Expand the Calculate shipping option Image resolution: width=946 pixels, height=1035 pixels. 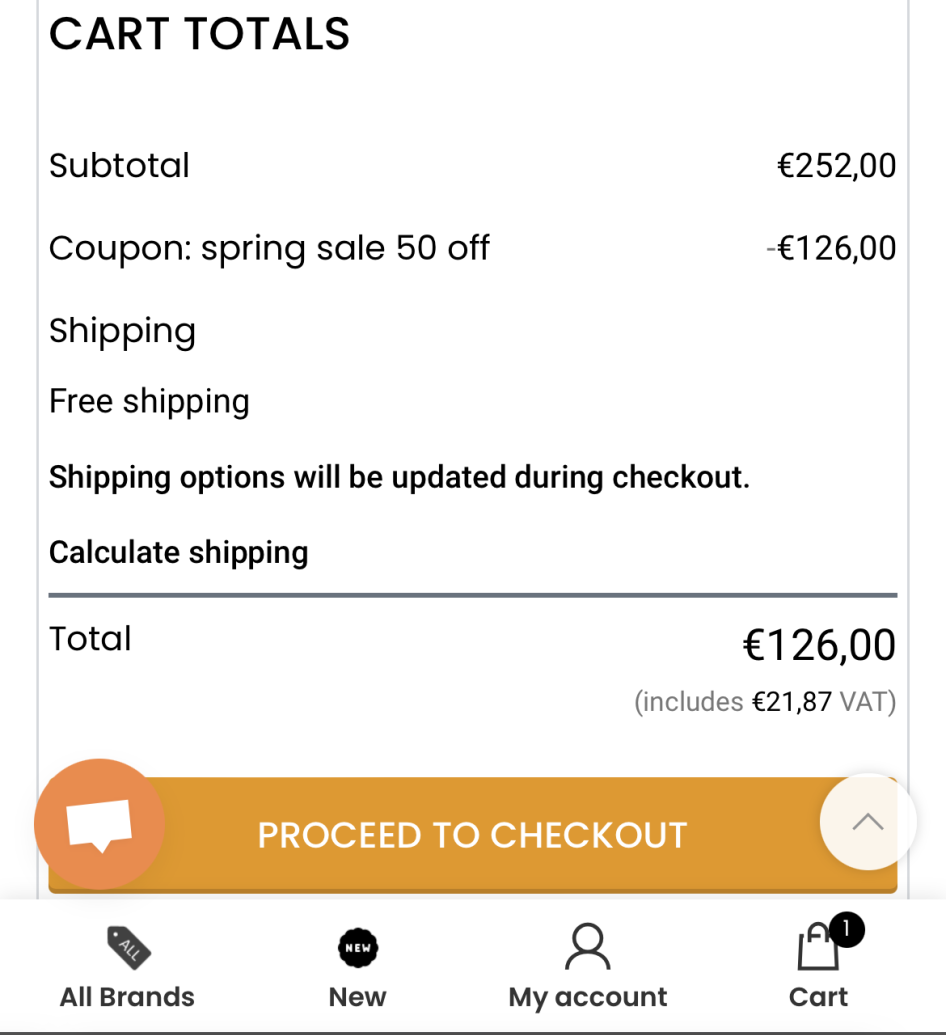(x=178, y=552)
